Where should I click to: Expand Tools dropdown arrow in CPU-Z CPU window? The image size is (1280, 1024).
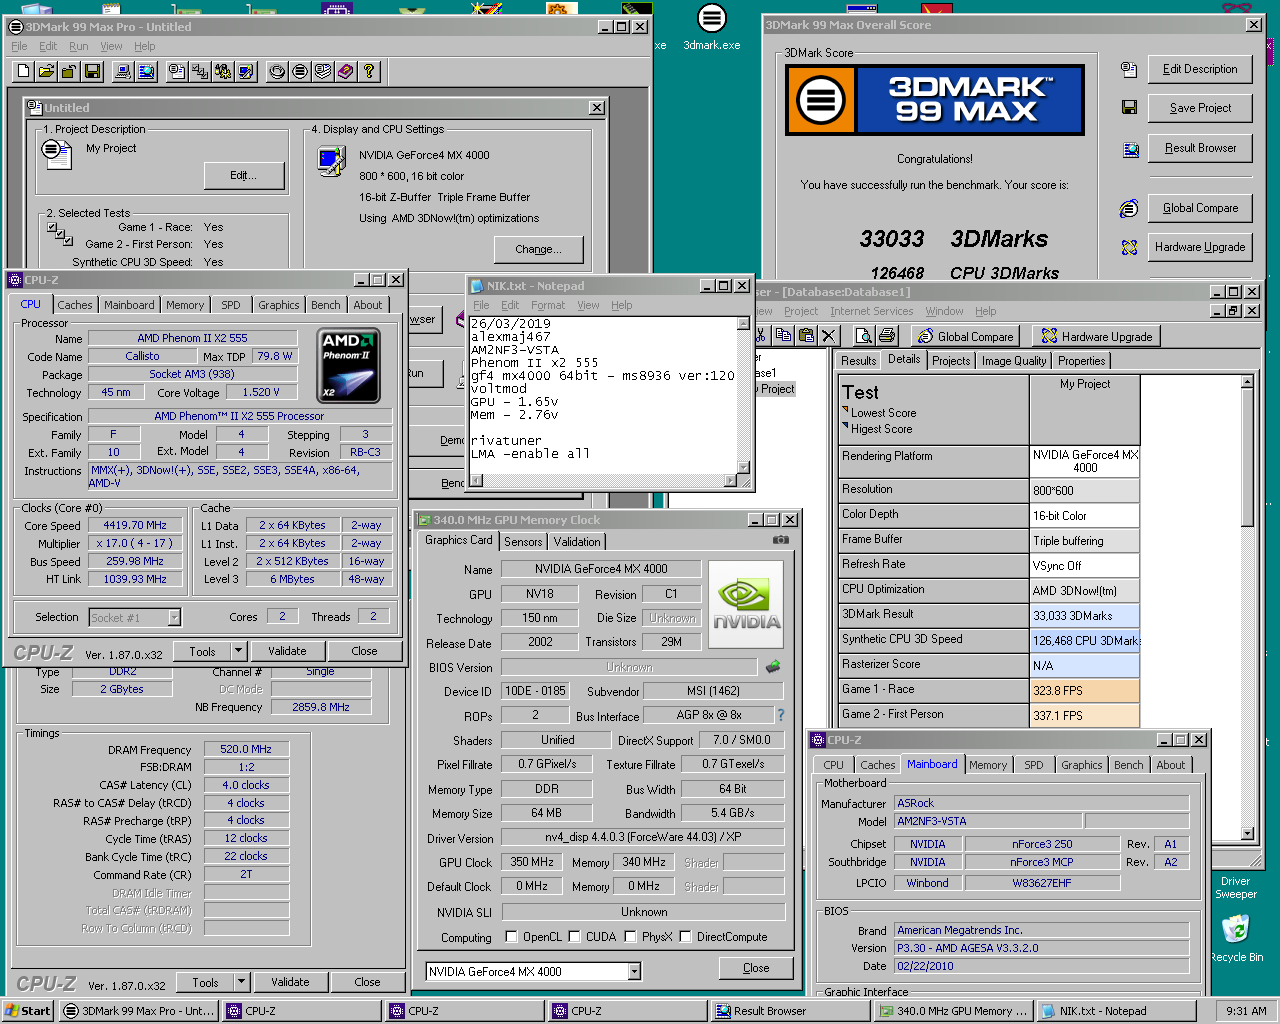[x=238, y=651]
